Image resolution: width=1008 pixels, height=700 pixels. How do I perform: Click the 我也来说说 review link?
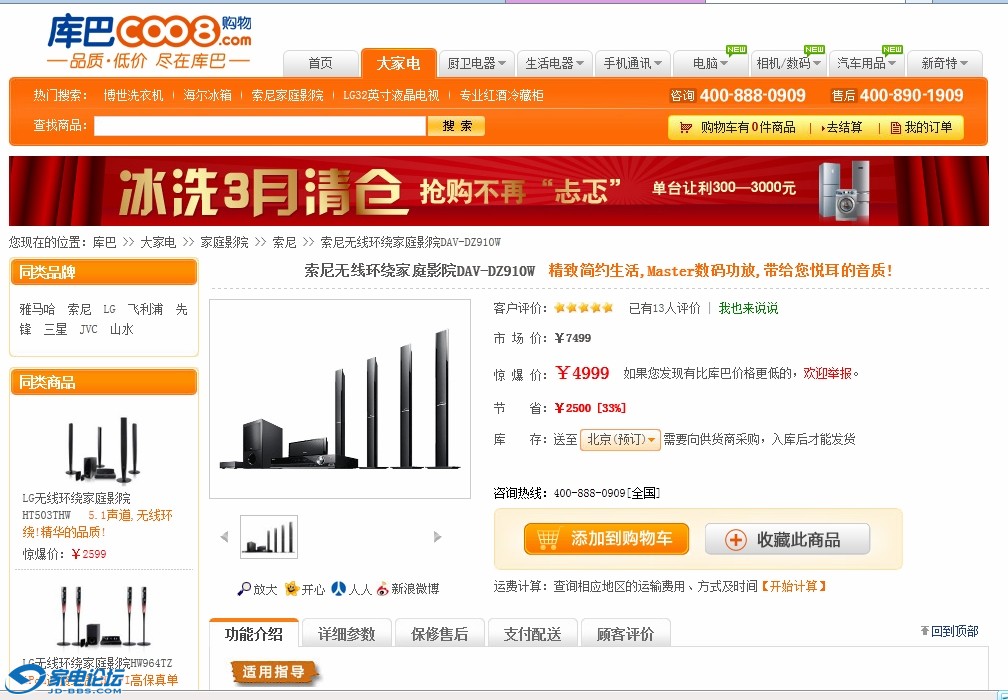748,308
